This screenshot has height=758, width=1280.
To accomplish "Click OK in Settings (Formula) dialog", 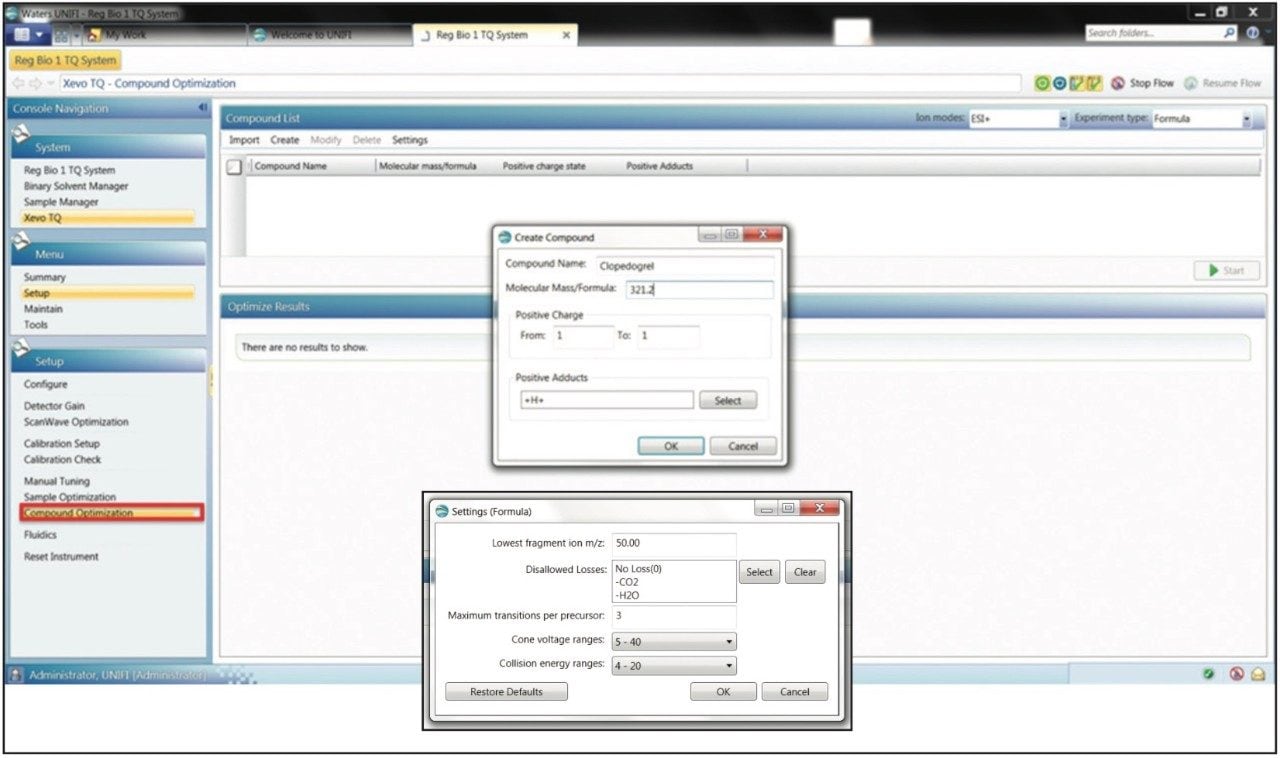I will pos(723,691).
